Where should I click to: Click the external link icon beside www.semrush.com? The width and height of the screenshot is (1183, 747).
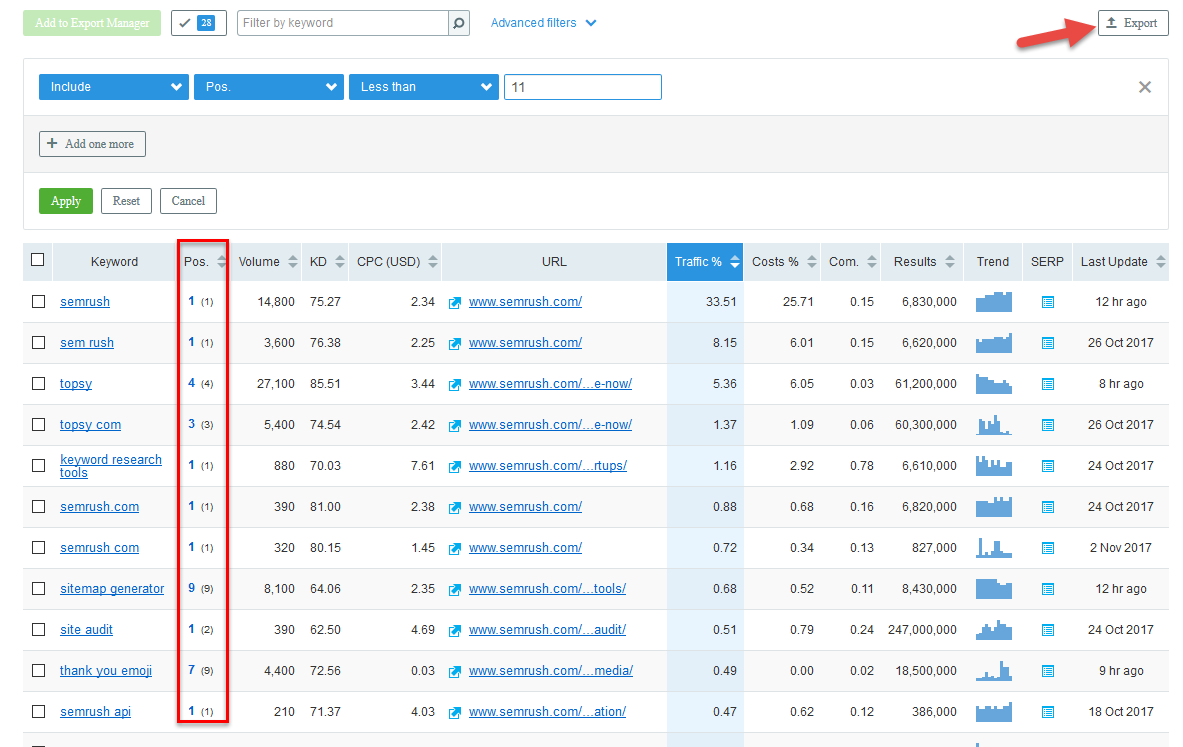click(456, 301)
